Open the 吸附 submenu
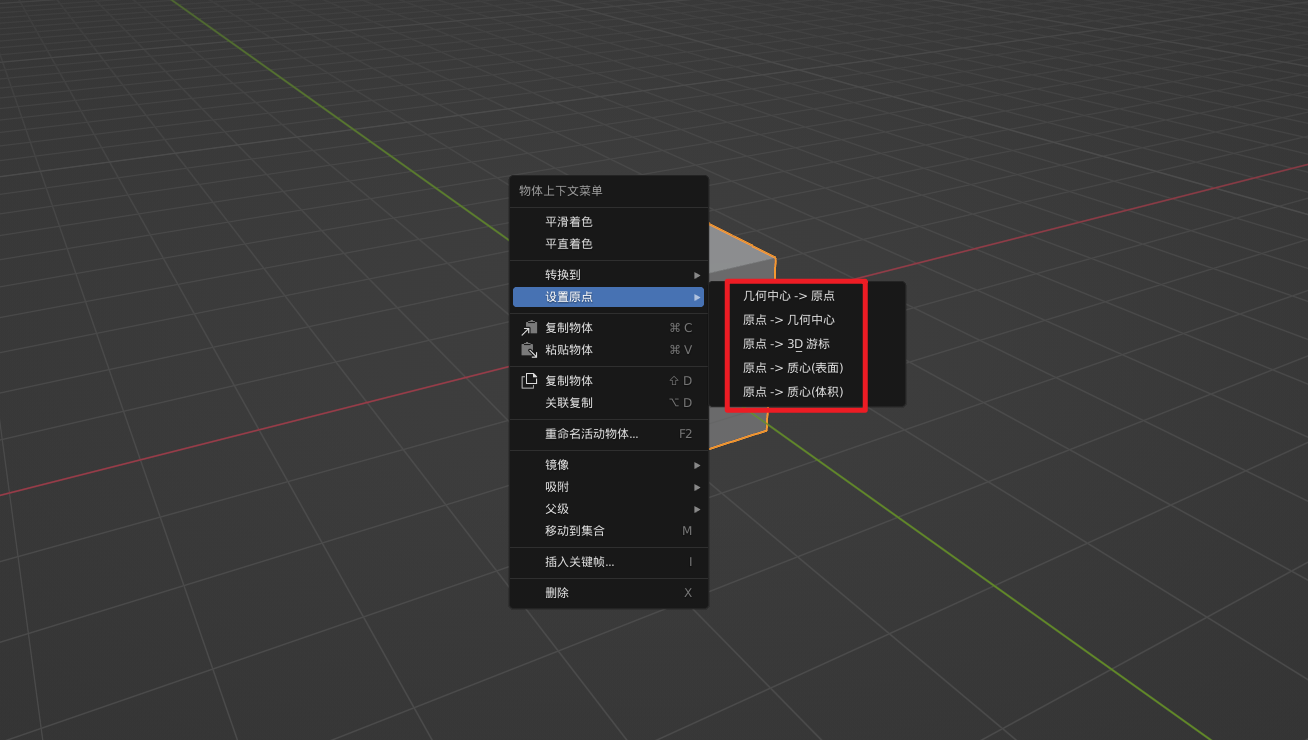The width and height of the screenshot is (1308, 740). click(608, 487)
